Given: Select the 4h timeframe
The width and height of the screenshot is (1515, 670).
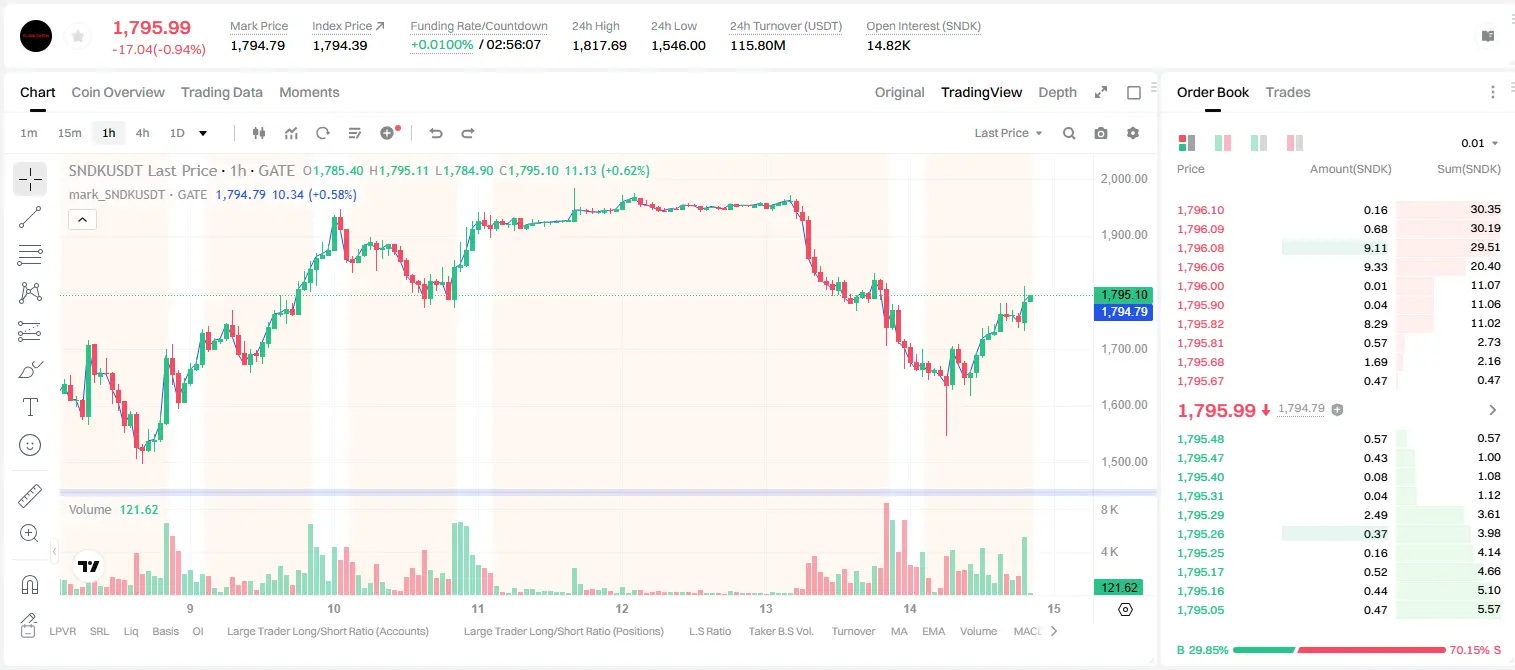Looking at the screenshot, I should (143, 133).
